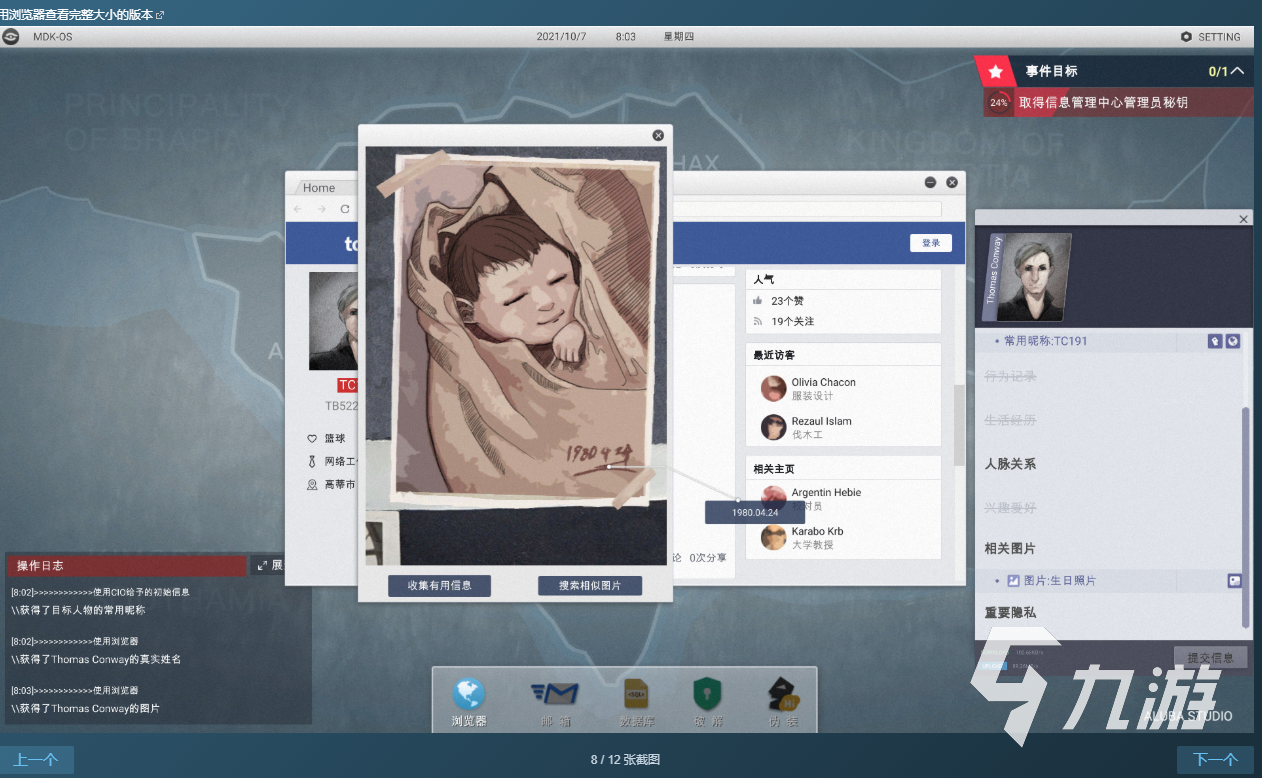Click the browser page vertical scrollbar
This screenshot has height=778, width=1262.
pos(958,425)
